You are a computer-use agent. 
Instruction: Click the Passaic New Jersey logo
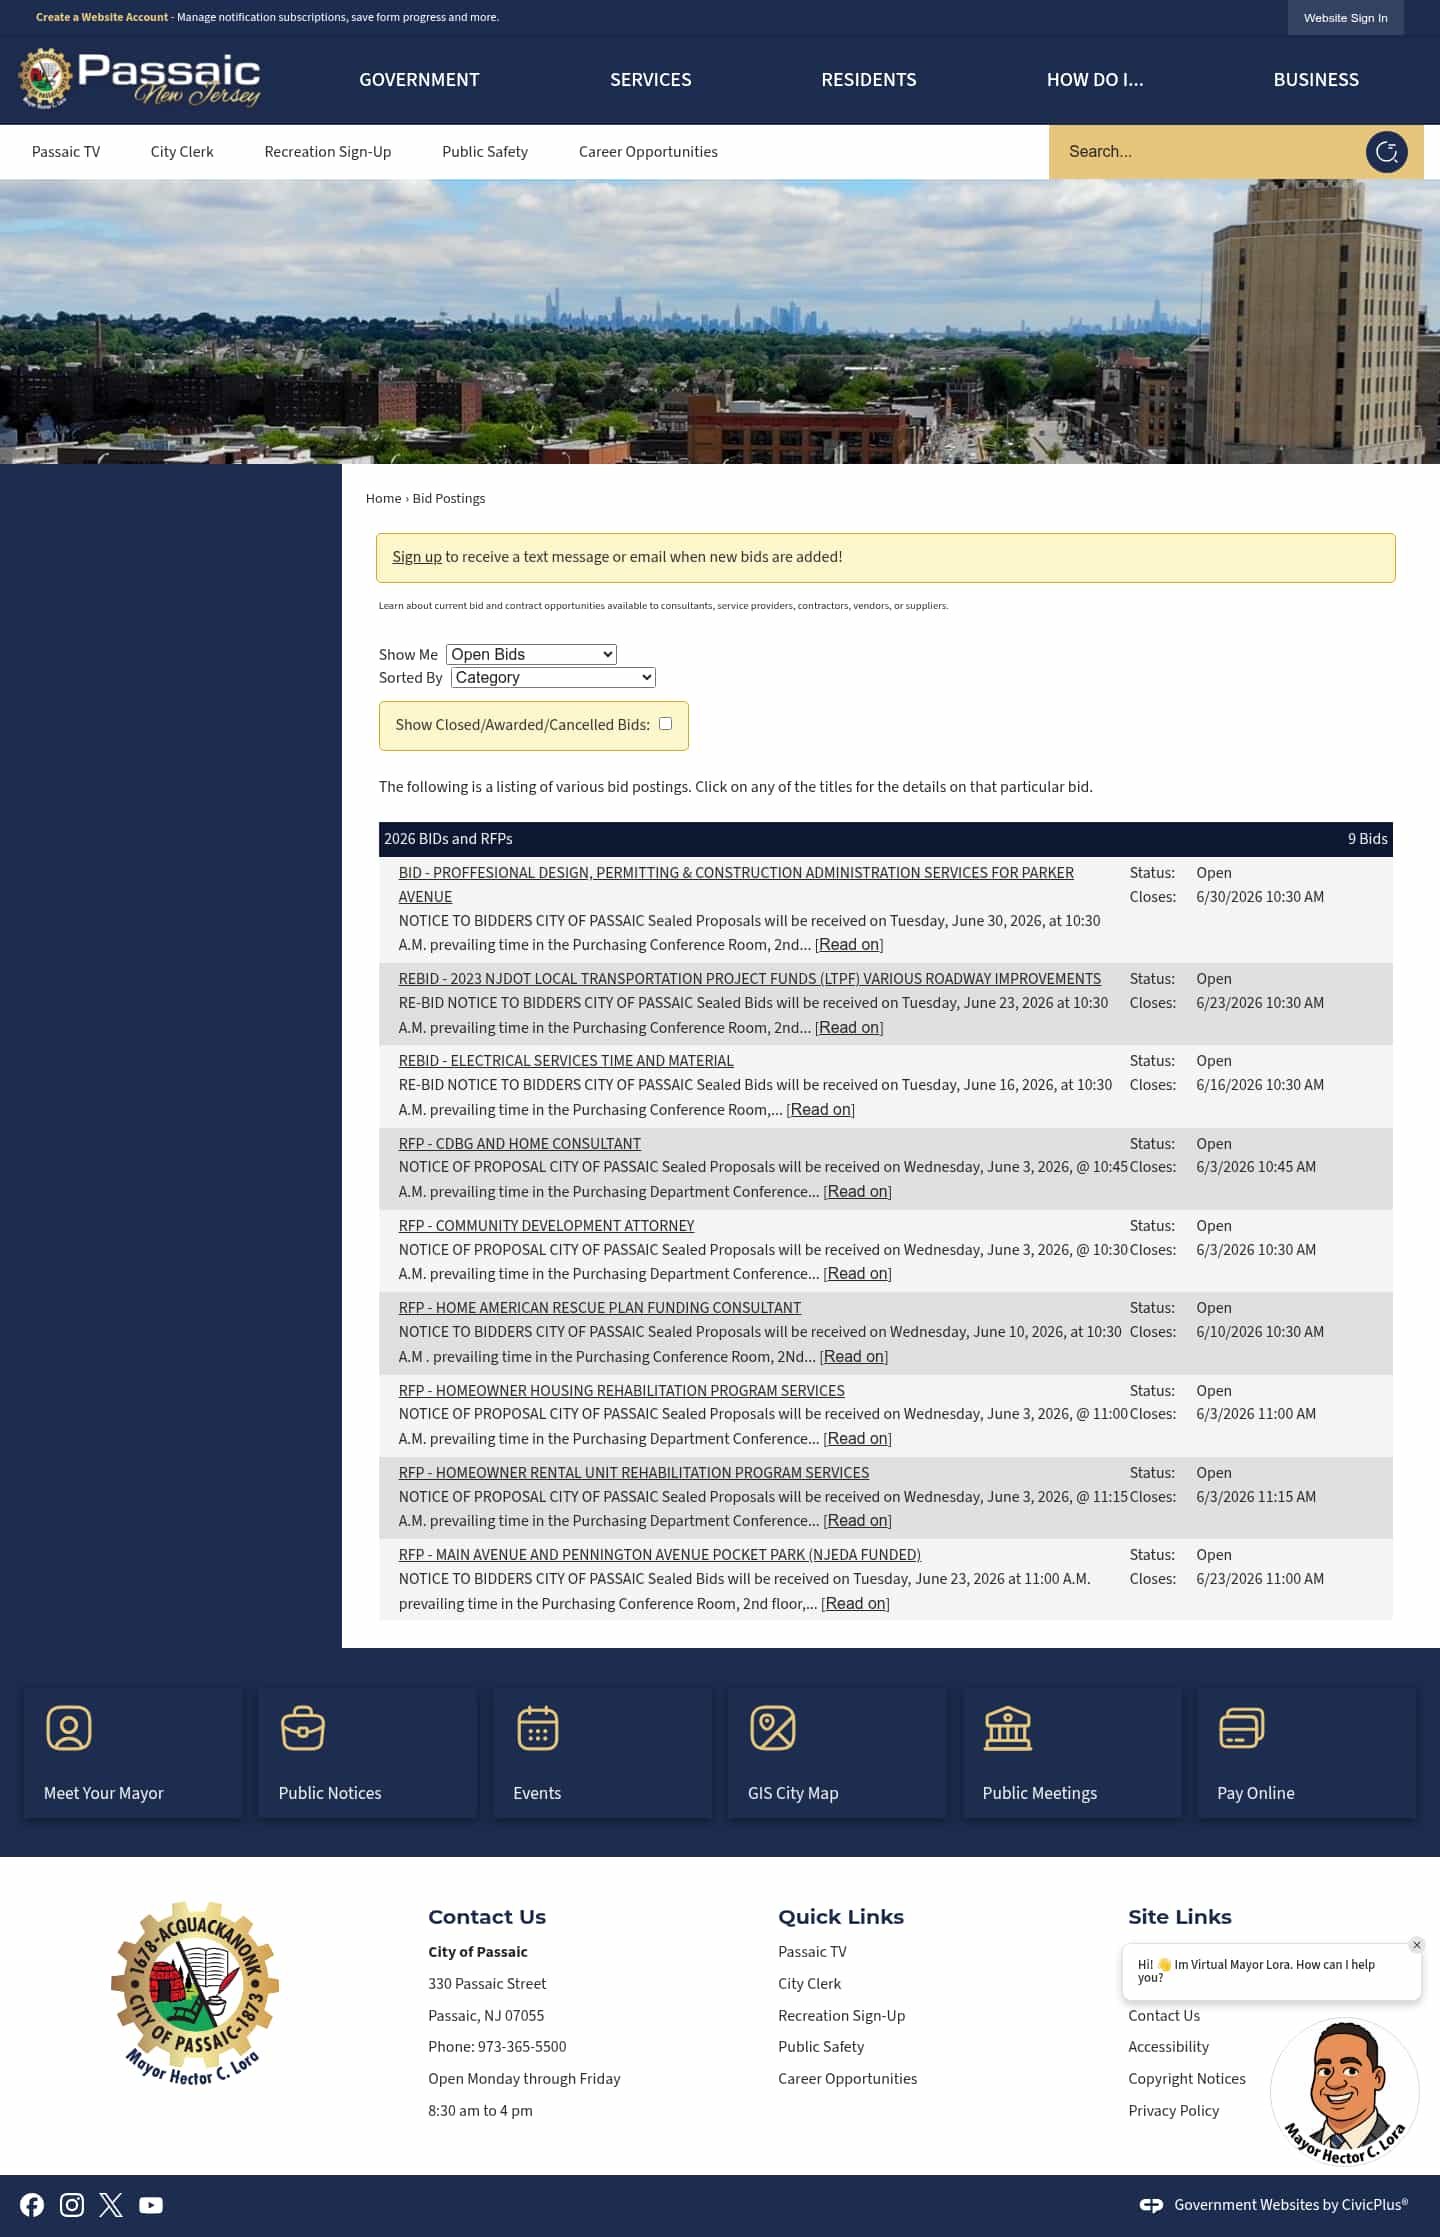tap(140, 79)
